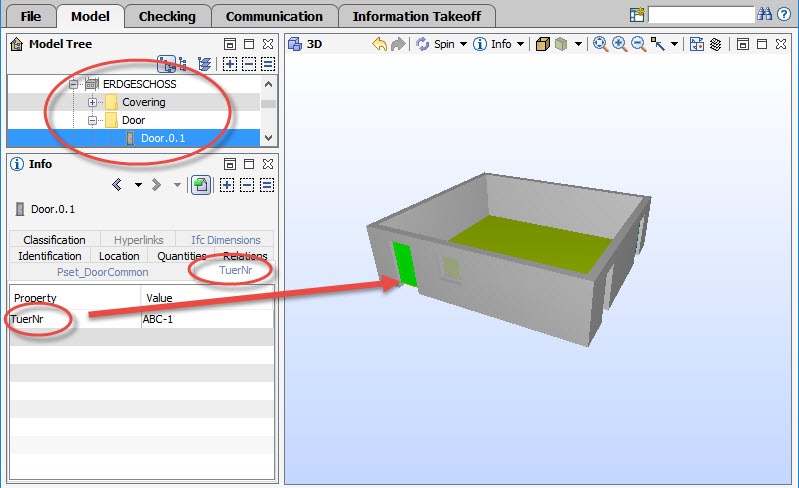Click the equals-box icon in Info toolbar
This screenshot has width=799, height=488.
267,184
